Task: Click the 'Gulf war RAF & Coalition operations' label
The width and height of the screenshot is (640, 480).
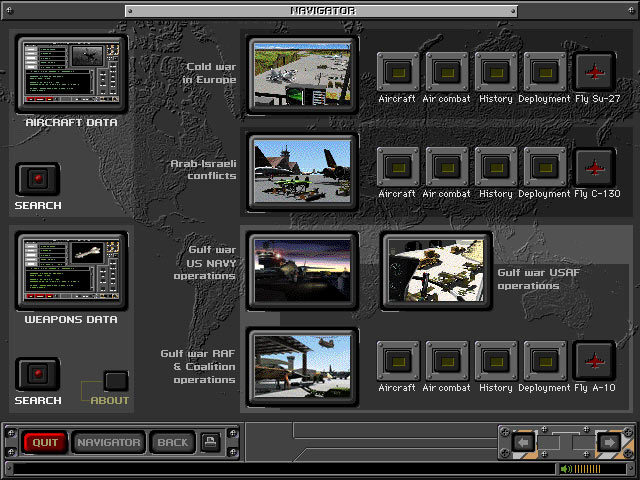Action: pyautogui.click(x=198, y=367)
